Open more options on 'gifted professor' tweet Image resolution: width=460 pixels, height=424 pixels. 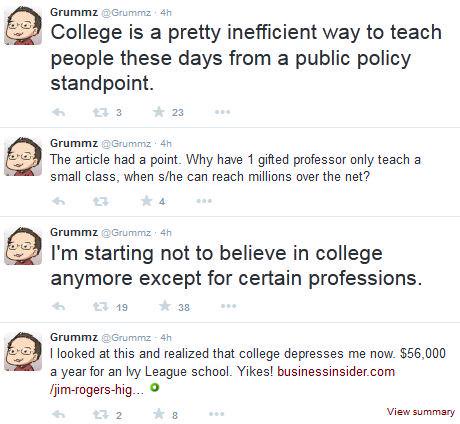pos(204,201)
